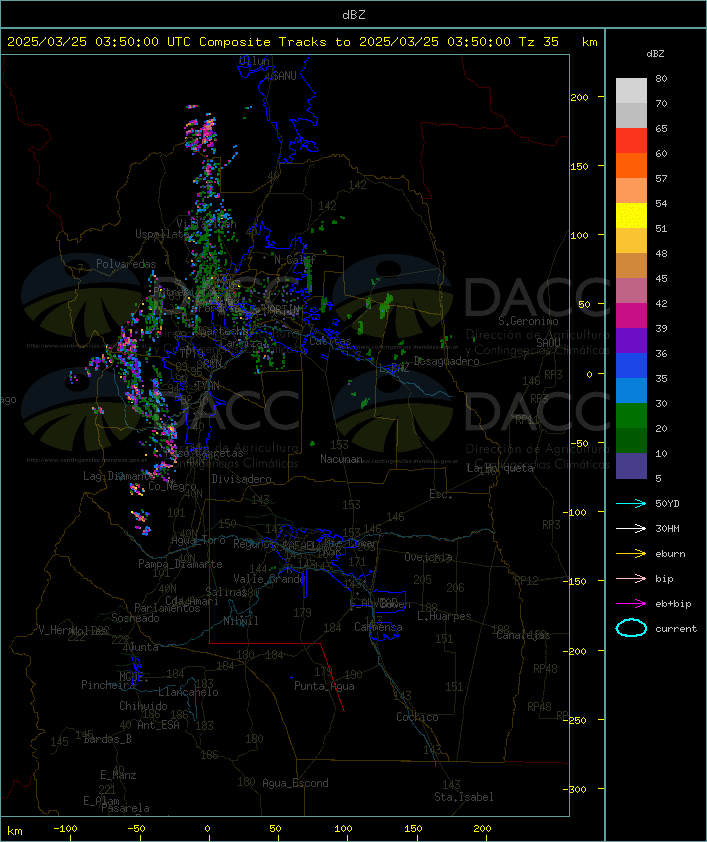707x842 pixels.
Task: Click the 200 tick on the horizontal axis
Action: (x=482, y=829)
